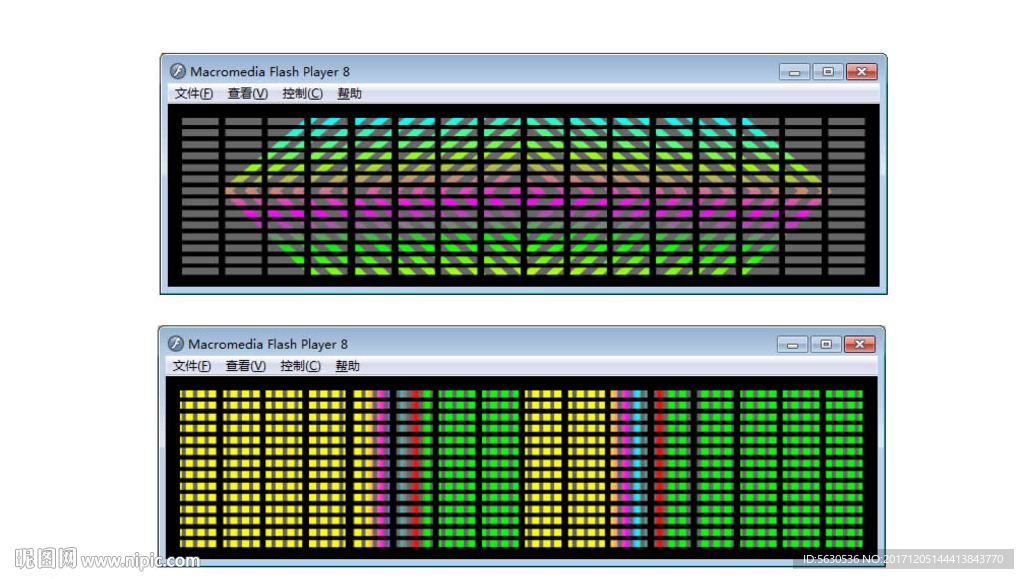Maximize the lower Flash Player window
The width and height of the screenshot is (1024, 579).
point(826,344)
